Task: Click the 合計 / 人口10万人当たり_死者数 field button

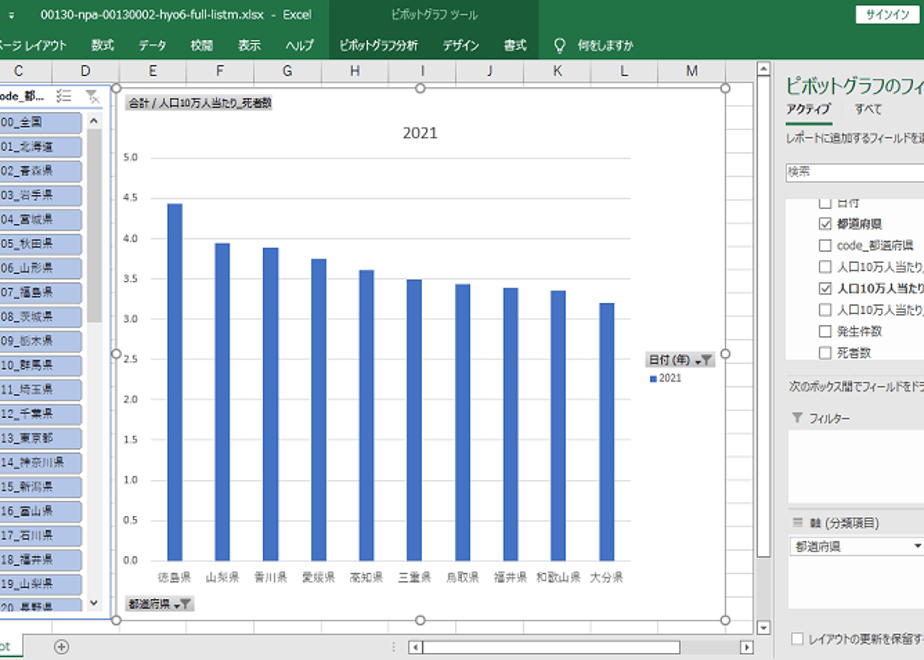Action: pos(199,103)
